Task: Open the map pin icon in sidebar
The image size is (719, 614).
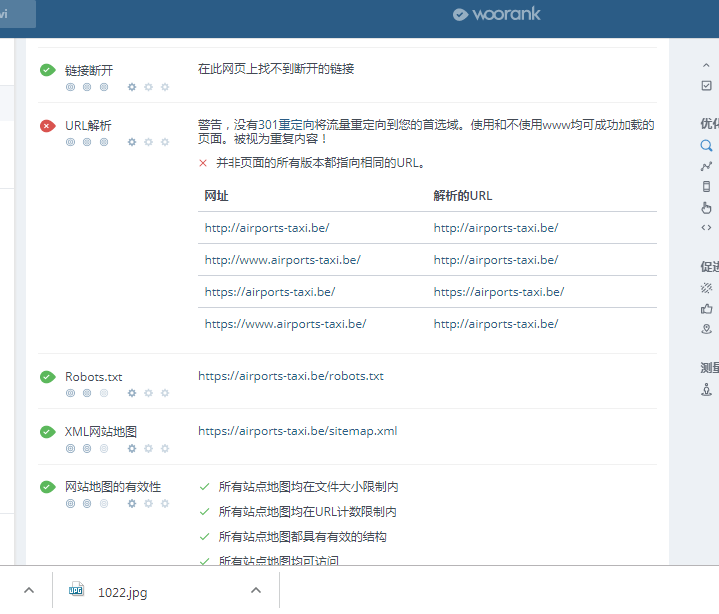Action: tap(706, 329)
